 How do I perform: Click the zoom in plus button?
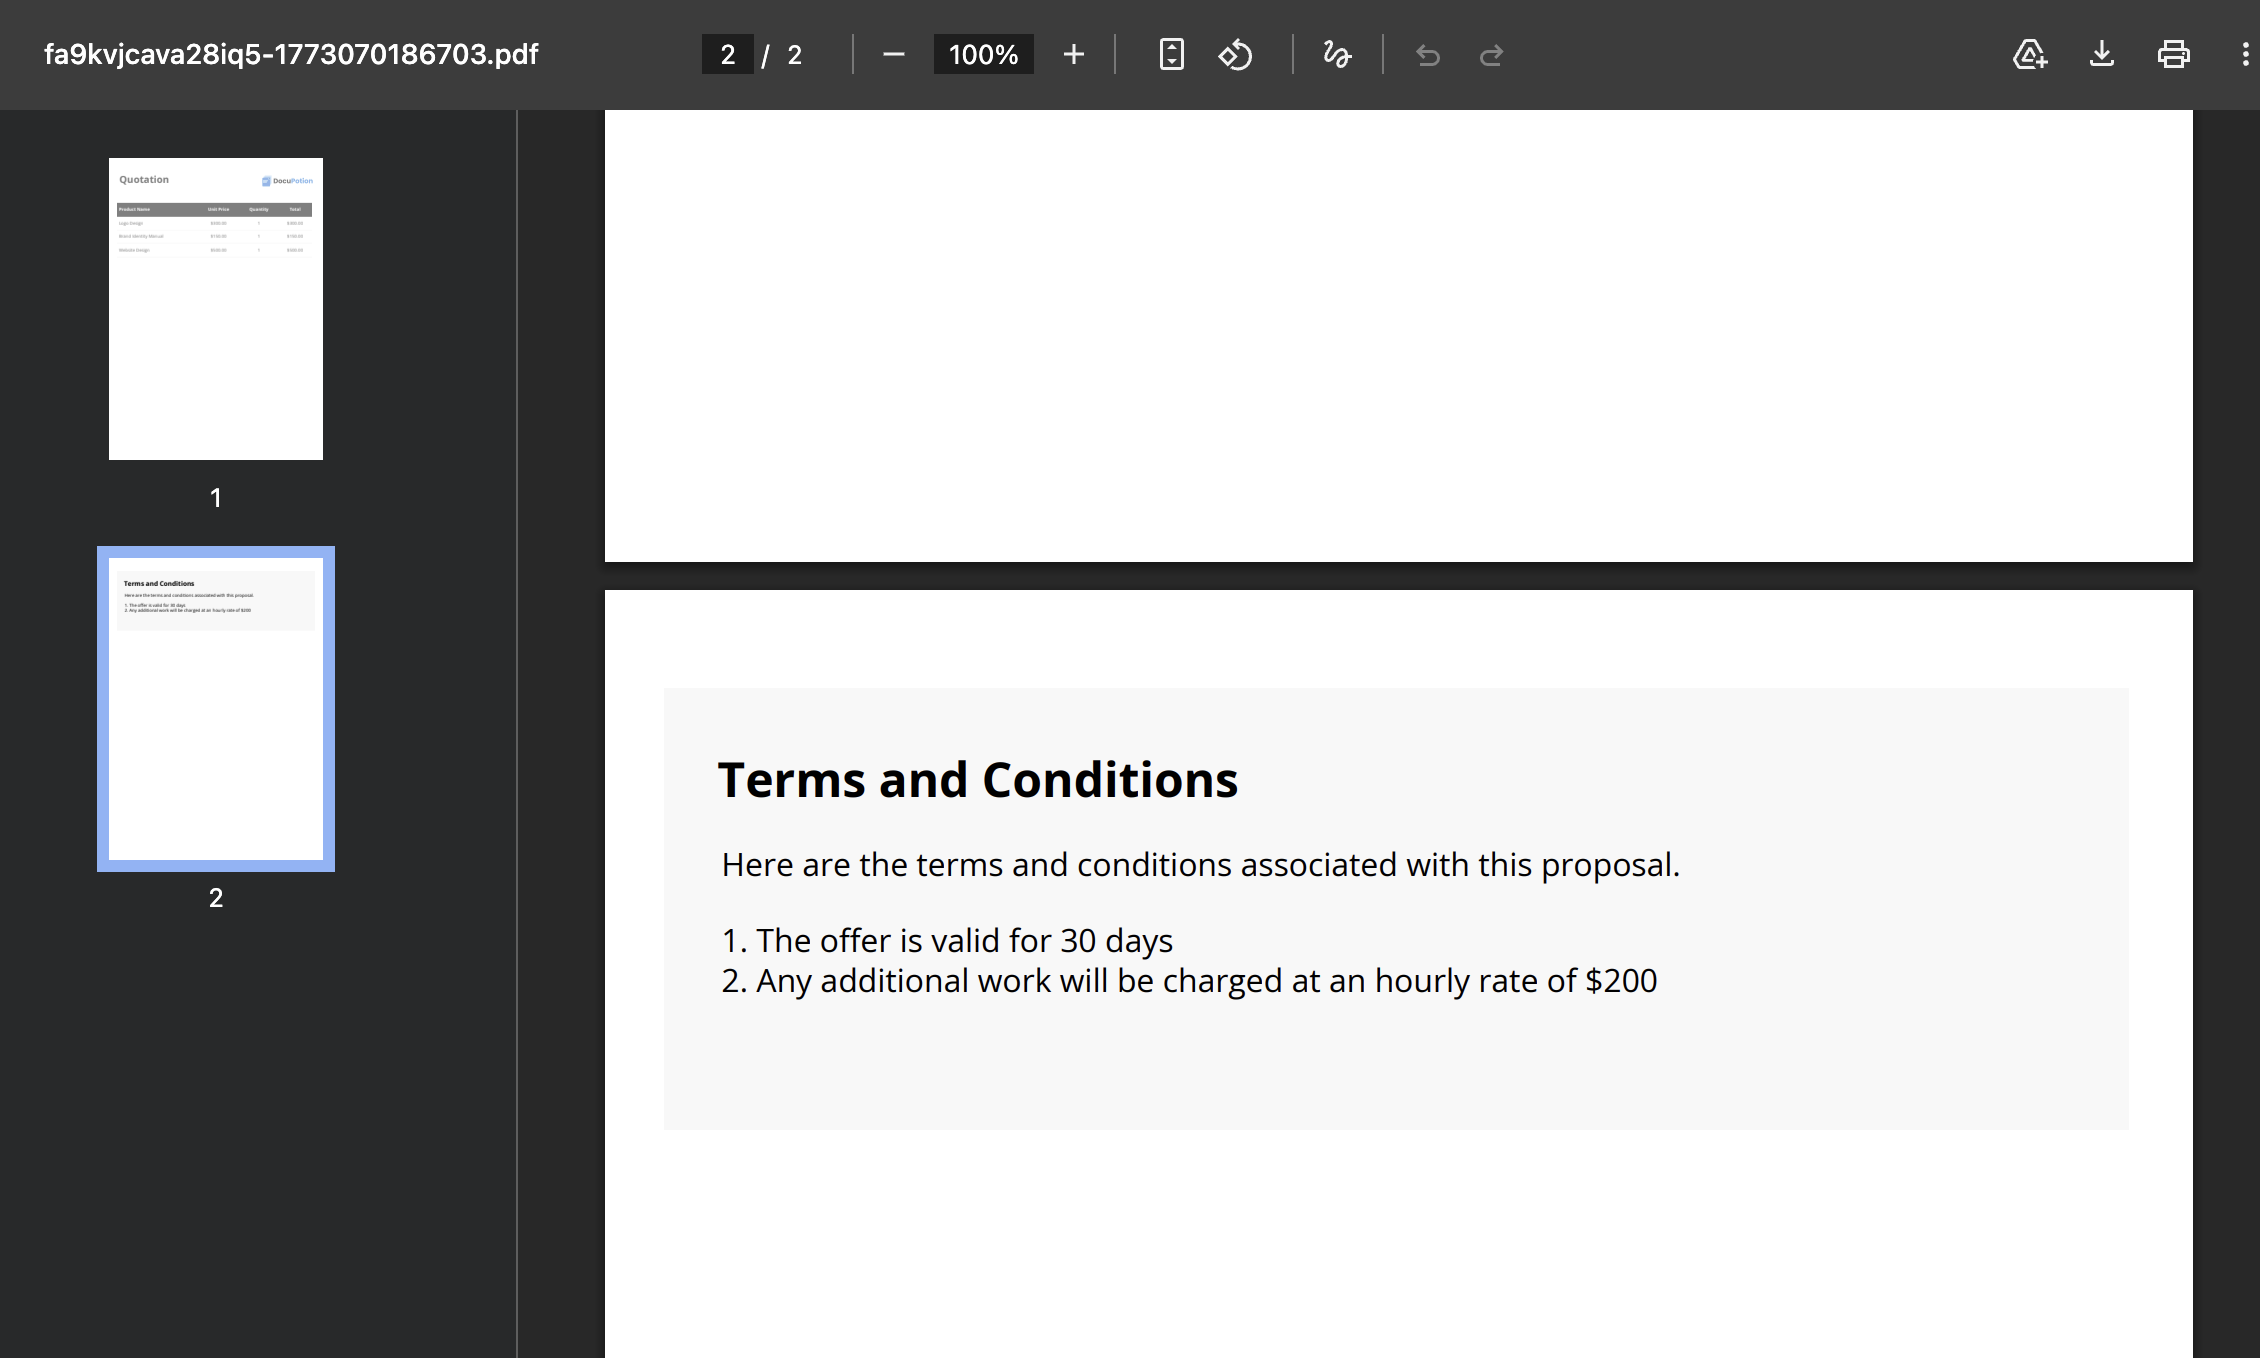click(1073, 55)
